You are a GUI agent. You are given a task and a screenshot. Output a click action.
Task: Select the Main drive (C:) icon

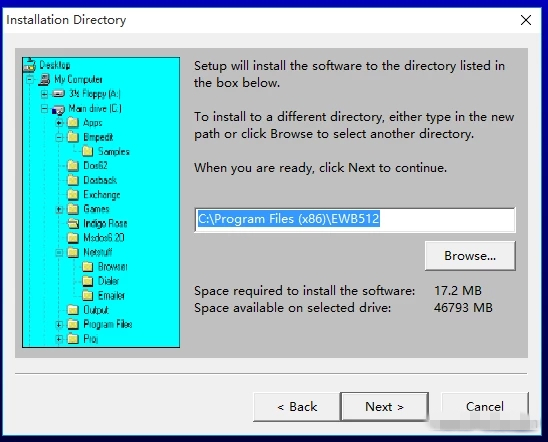(58, 109)
